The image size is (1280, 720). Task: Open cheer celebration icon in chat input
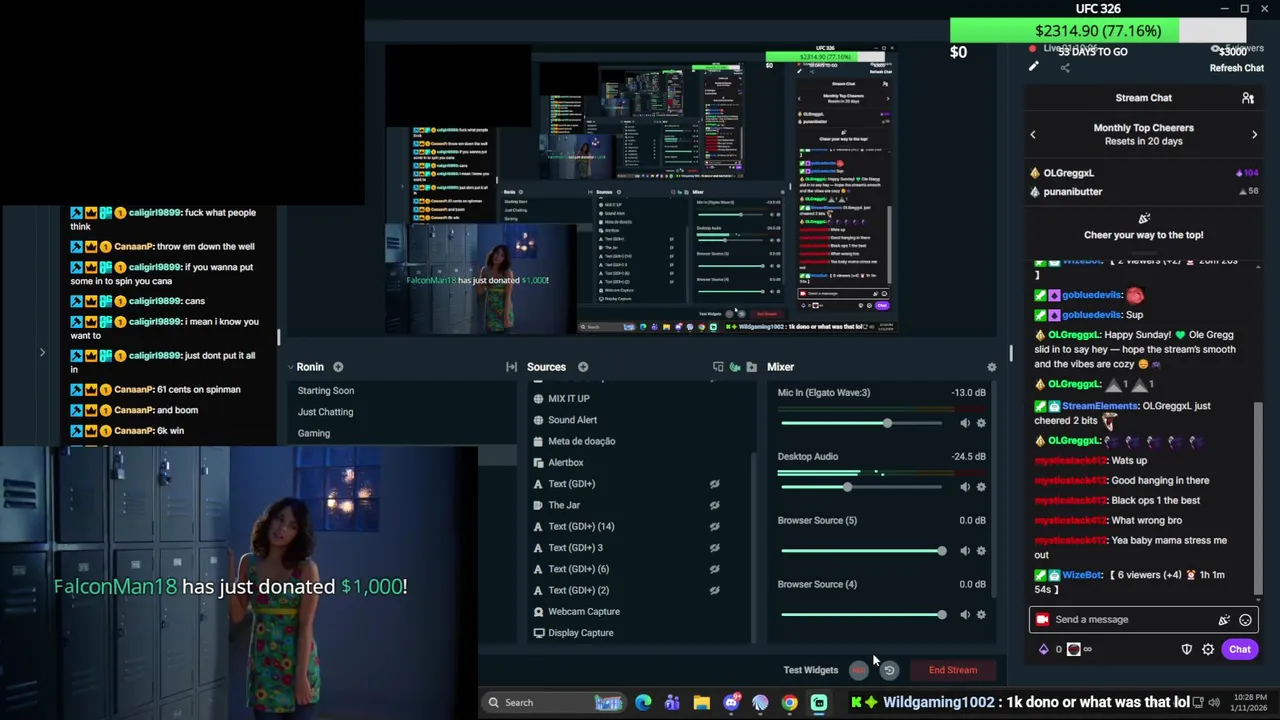click(1223, 620)
